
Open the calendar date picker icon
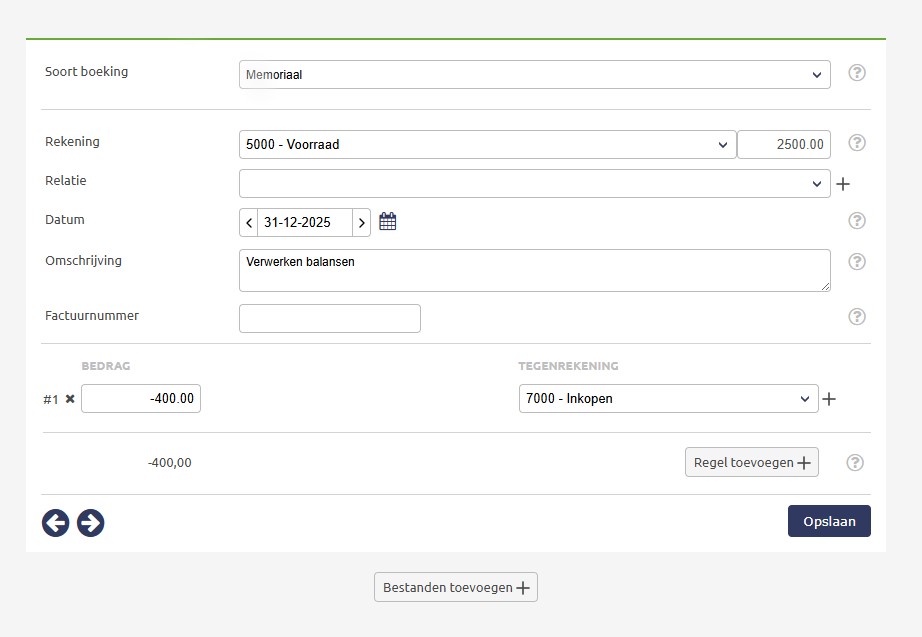[388, 222]
